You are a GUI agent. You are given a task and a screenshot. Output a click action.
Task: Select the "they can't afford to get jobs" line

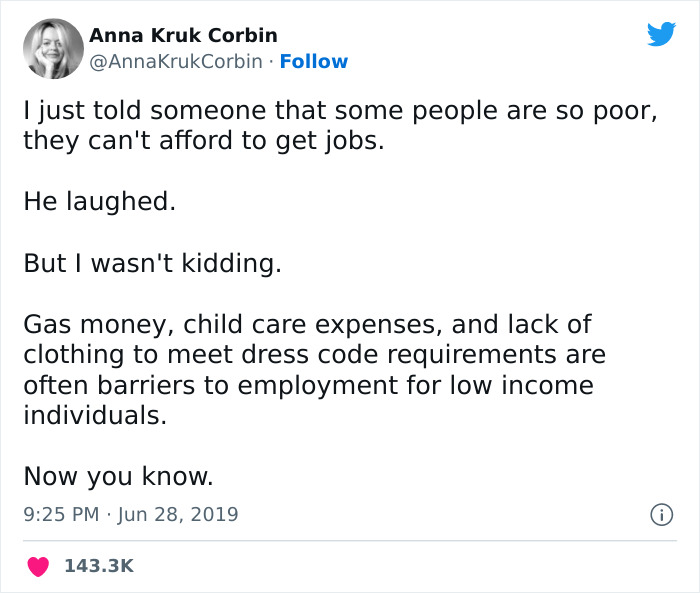[x=203, y=140]
